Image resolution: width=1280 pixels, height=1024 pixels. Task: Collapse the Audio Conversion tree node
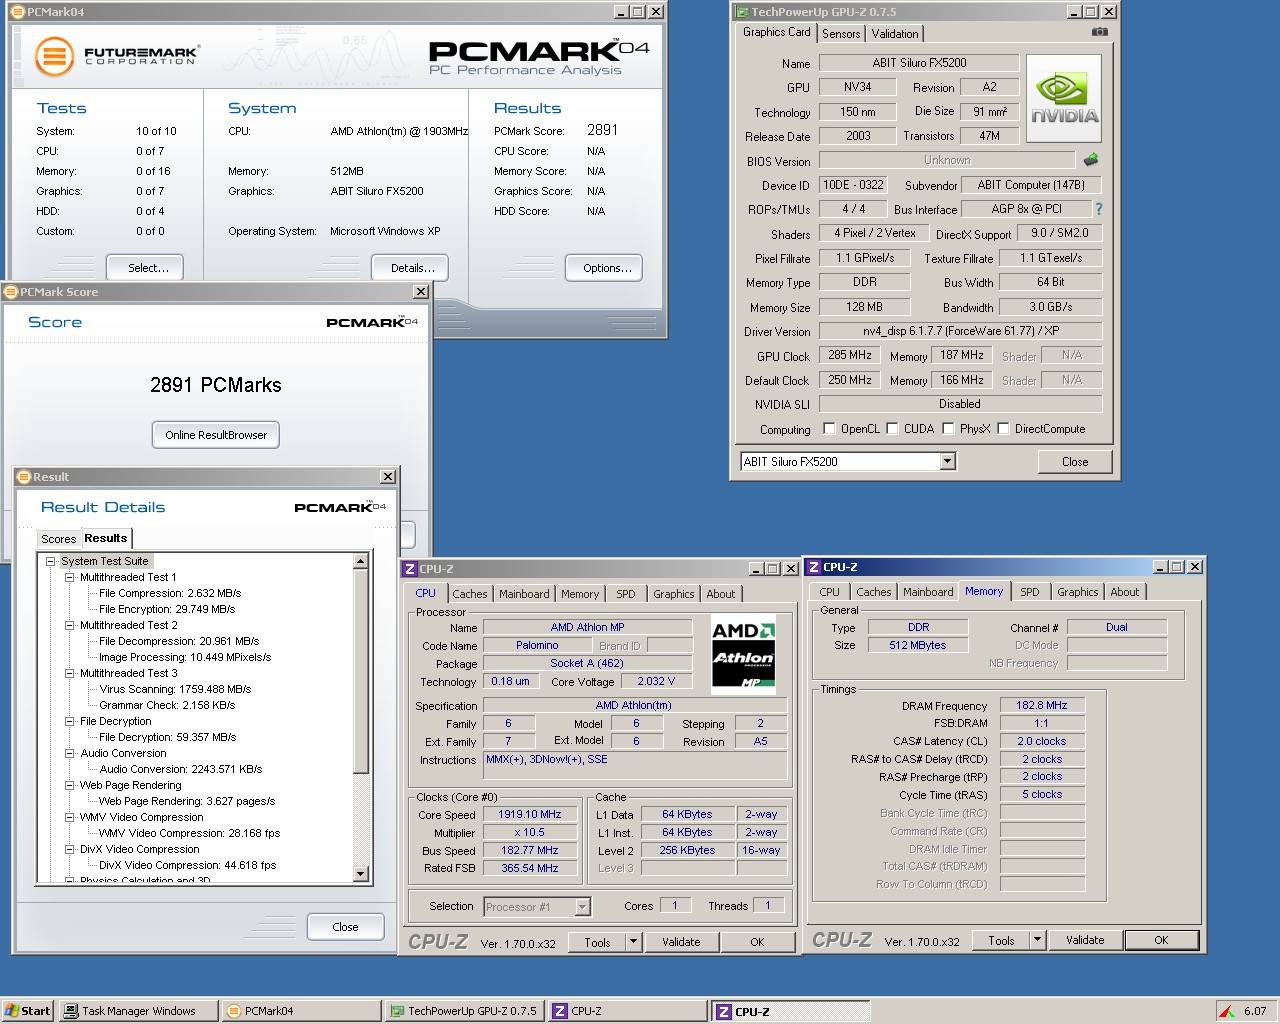69,753
